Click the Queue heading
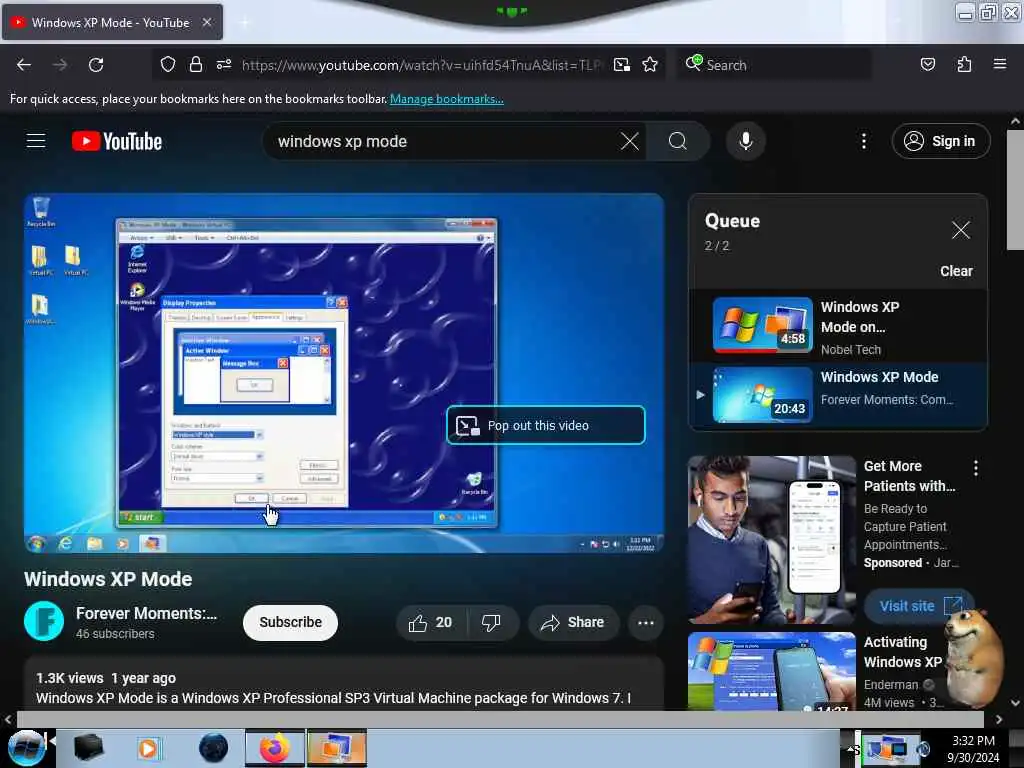1024x768 pixels. (x=732, y=221)
